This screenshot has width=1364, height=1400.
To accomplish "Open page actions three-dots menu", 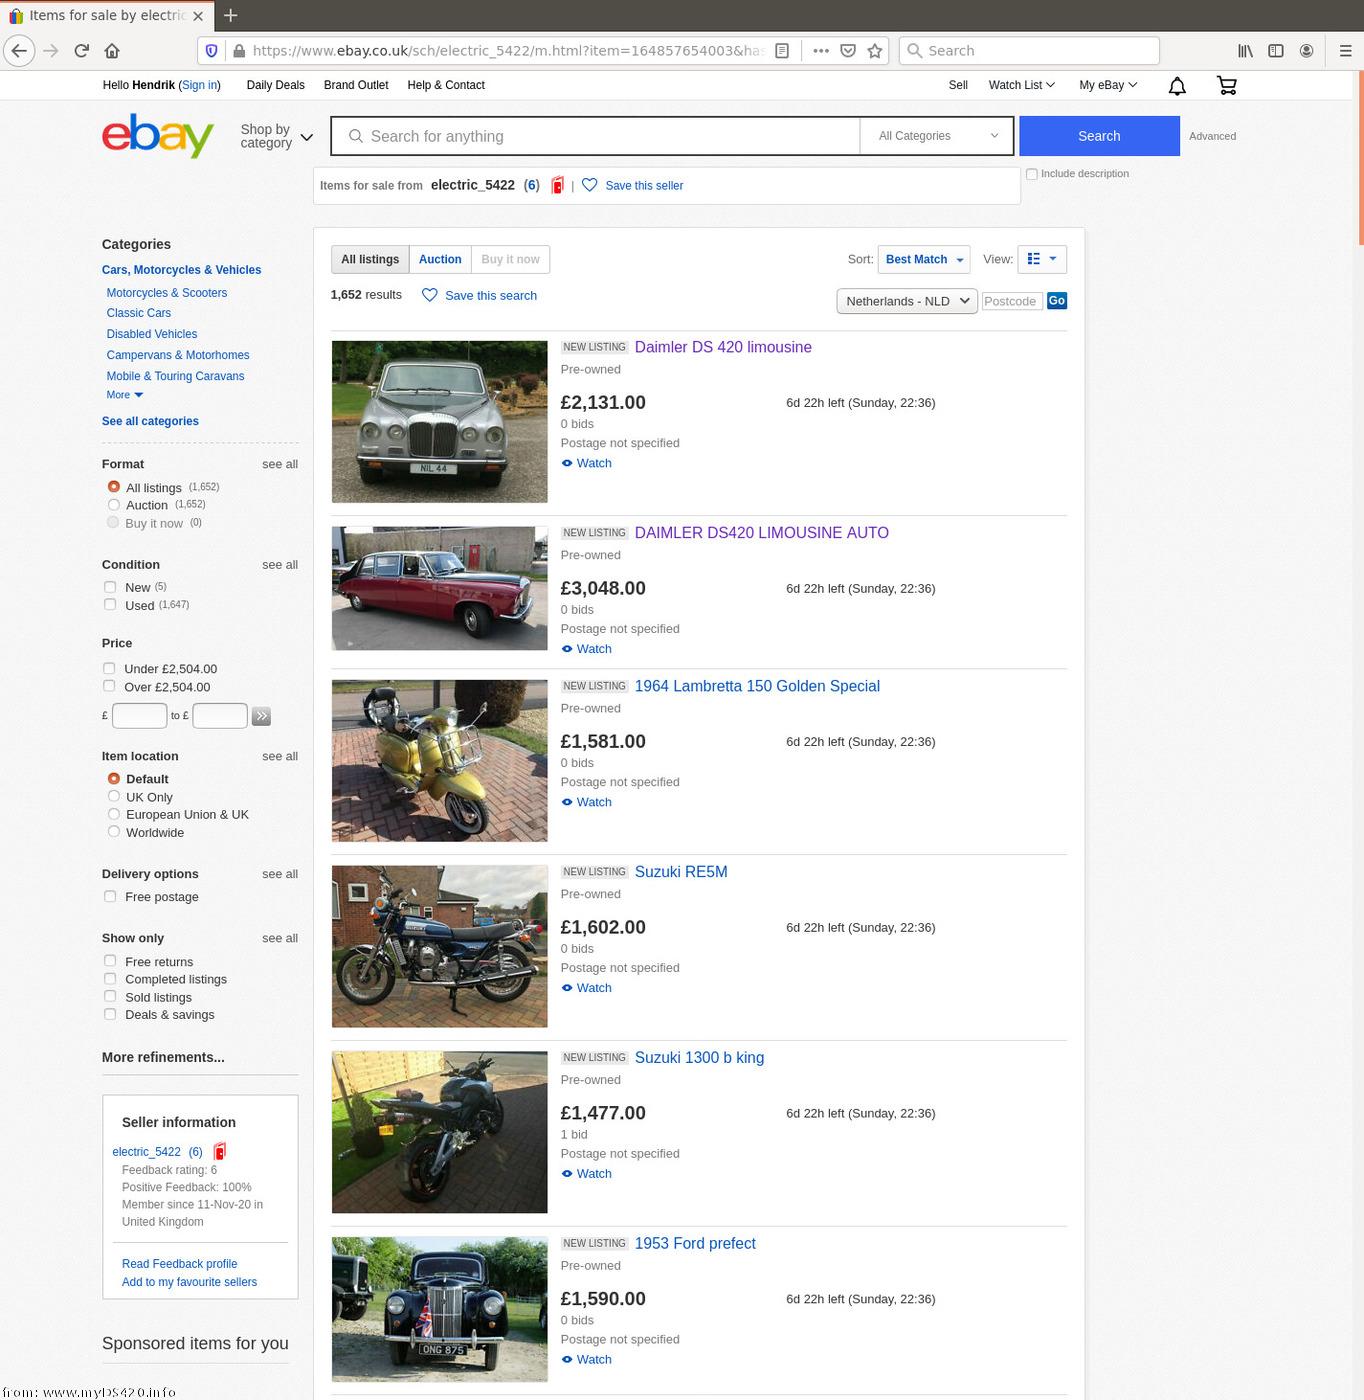I will [821, 51].
